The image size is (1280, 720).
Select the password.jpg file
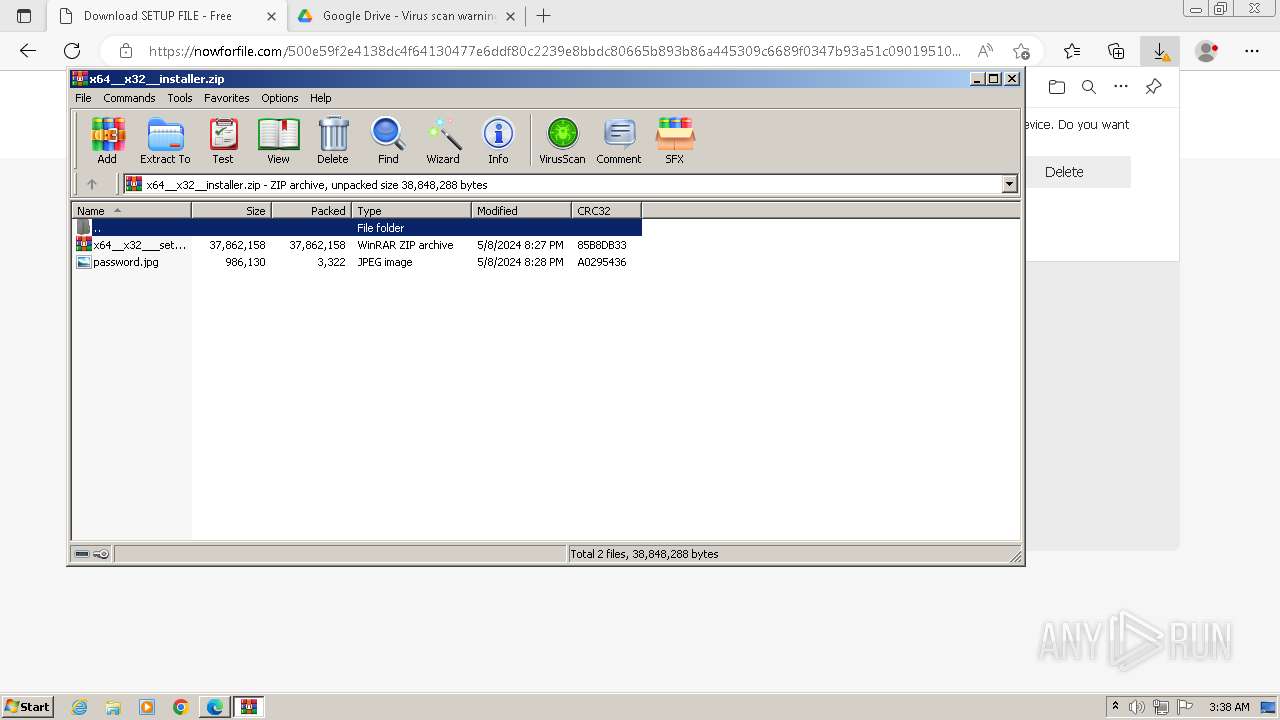point(118,262)
